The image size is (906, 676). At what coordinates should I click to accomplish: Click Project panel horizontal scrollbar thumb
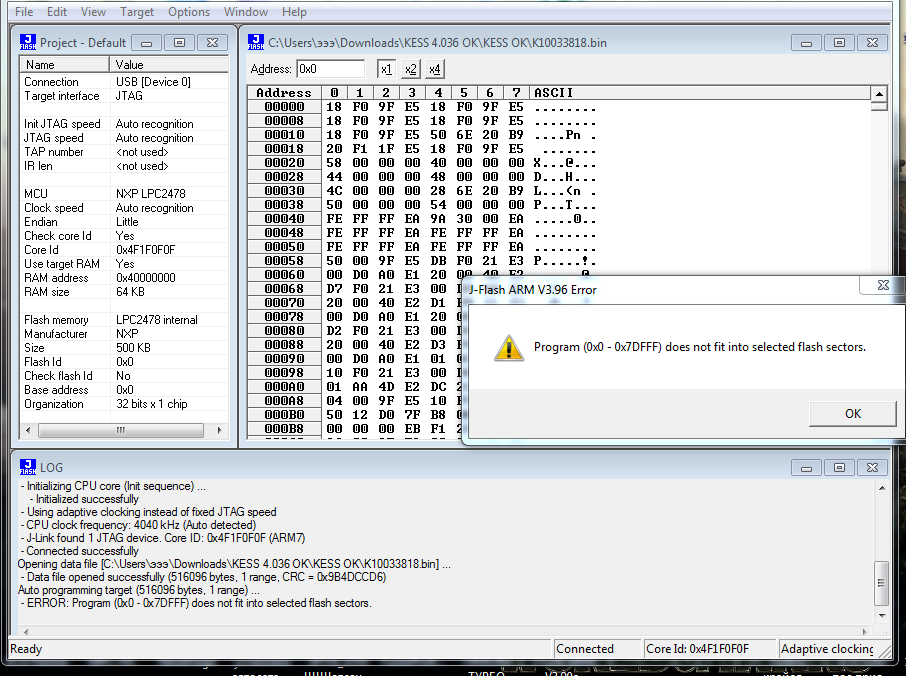pos(121,430)
